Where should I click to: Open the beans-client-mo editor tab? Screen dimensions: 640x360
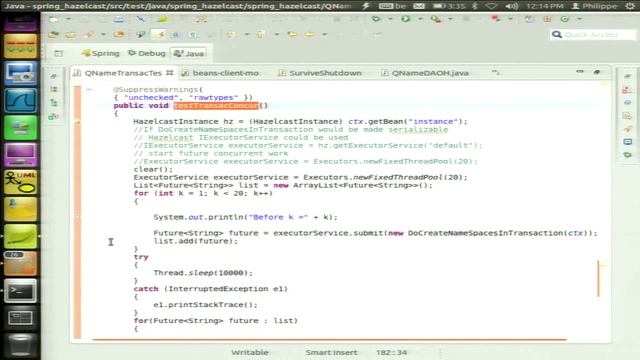220,73
